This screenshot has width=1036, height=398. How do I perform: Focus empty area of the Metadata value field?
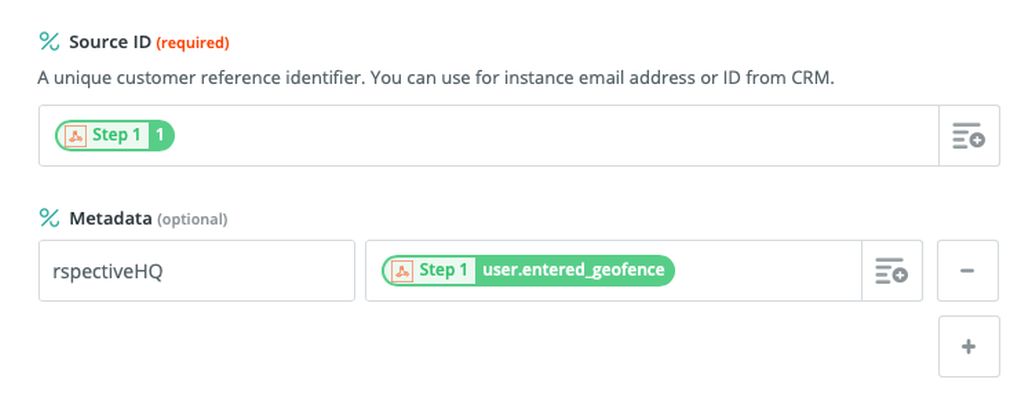(x=766, y=270)
